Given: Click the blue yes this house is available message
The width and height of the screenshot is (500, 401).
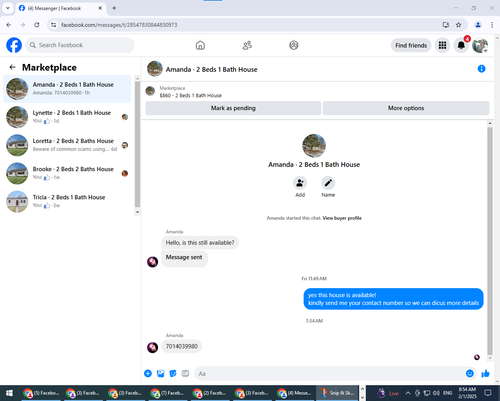Looking at the screenshot, I should 393,299.
